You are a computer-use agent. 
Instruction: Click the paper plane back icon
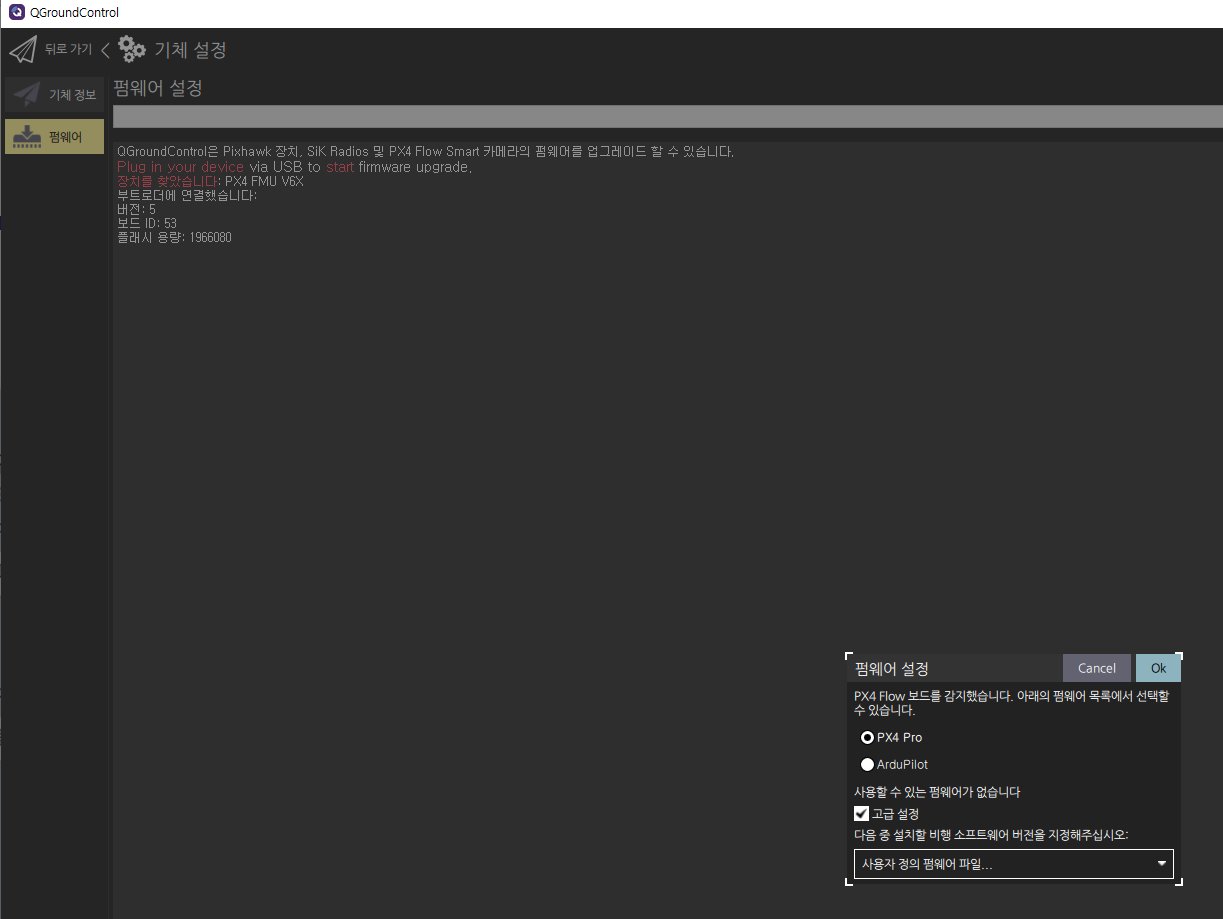pyautogui.click(x=22, y=49)
